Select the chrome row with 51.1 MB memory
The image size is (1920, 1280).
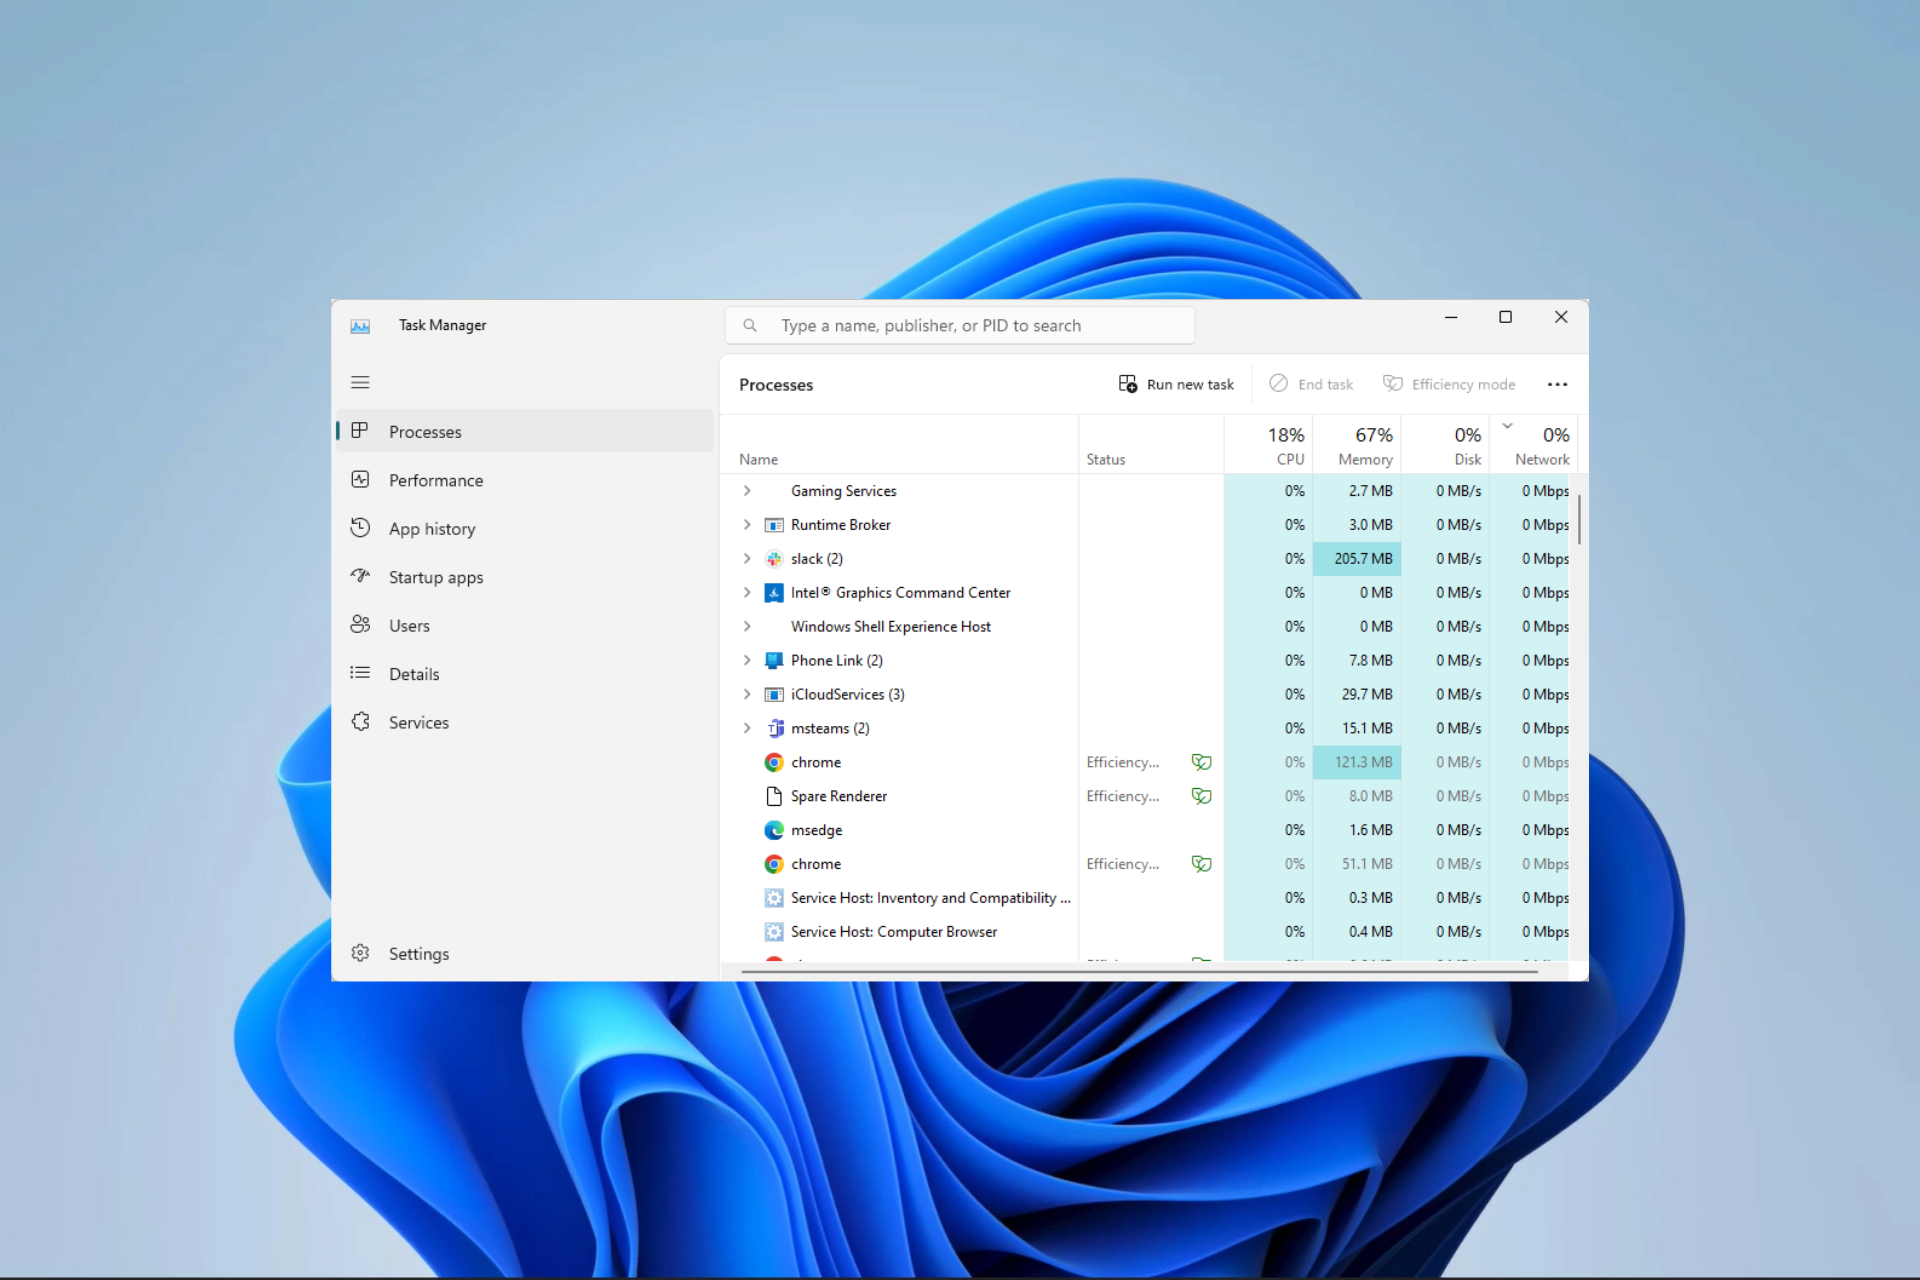(1150, 864)
